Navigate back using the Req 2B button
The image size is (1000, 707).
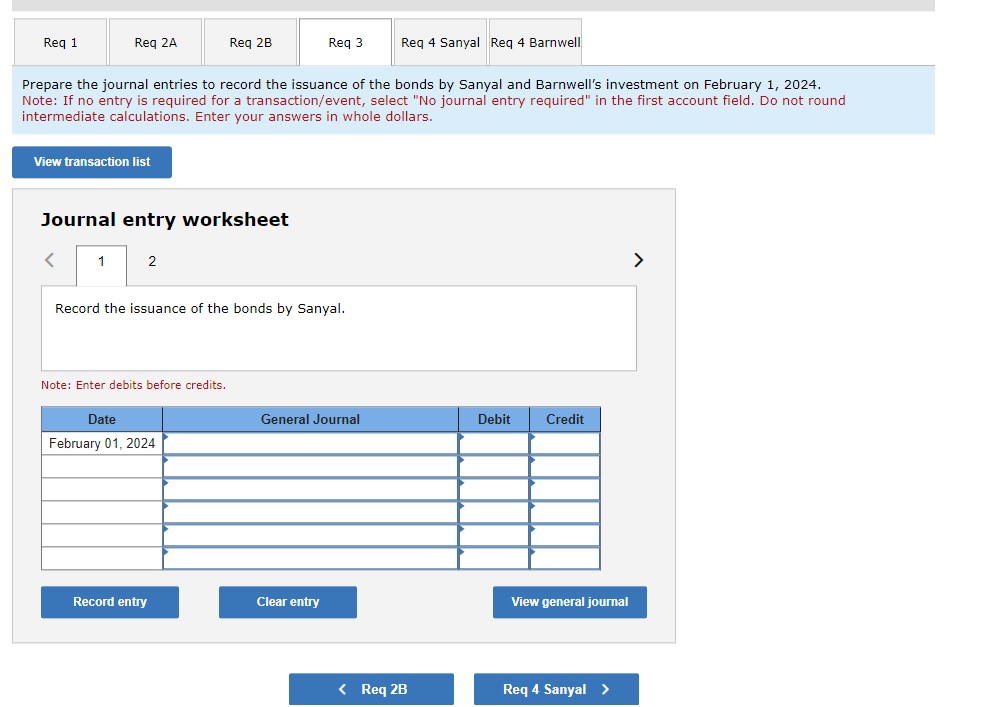(371, 689)
